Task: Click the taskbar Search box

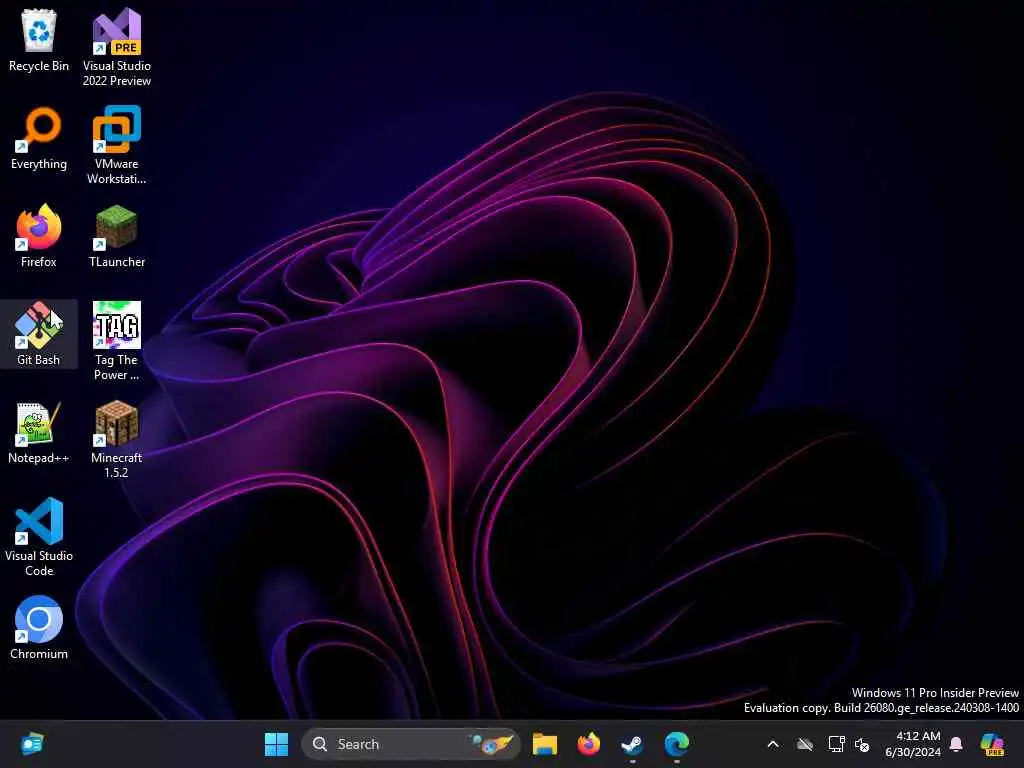Action: pos(411,744)
